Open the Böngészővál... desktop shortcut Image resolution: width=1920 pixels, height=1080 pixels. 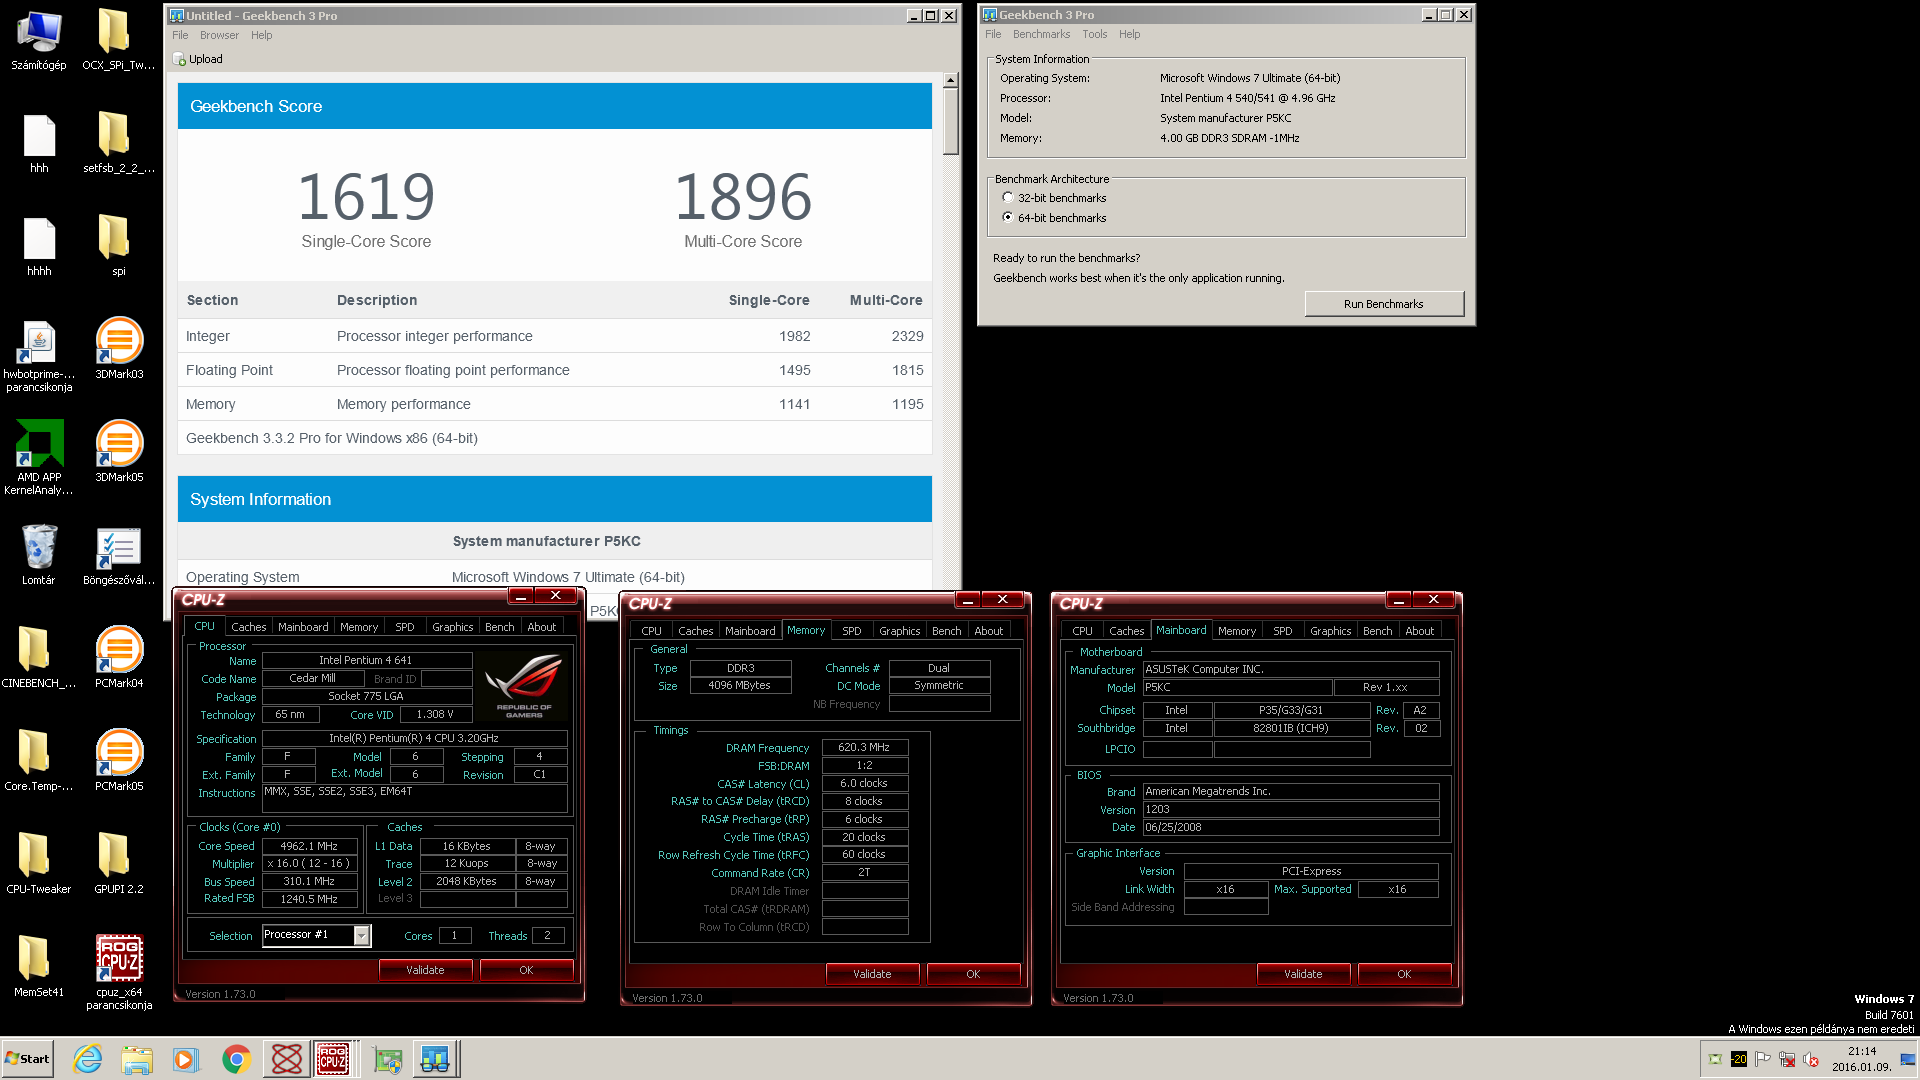119,555
